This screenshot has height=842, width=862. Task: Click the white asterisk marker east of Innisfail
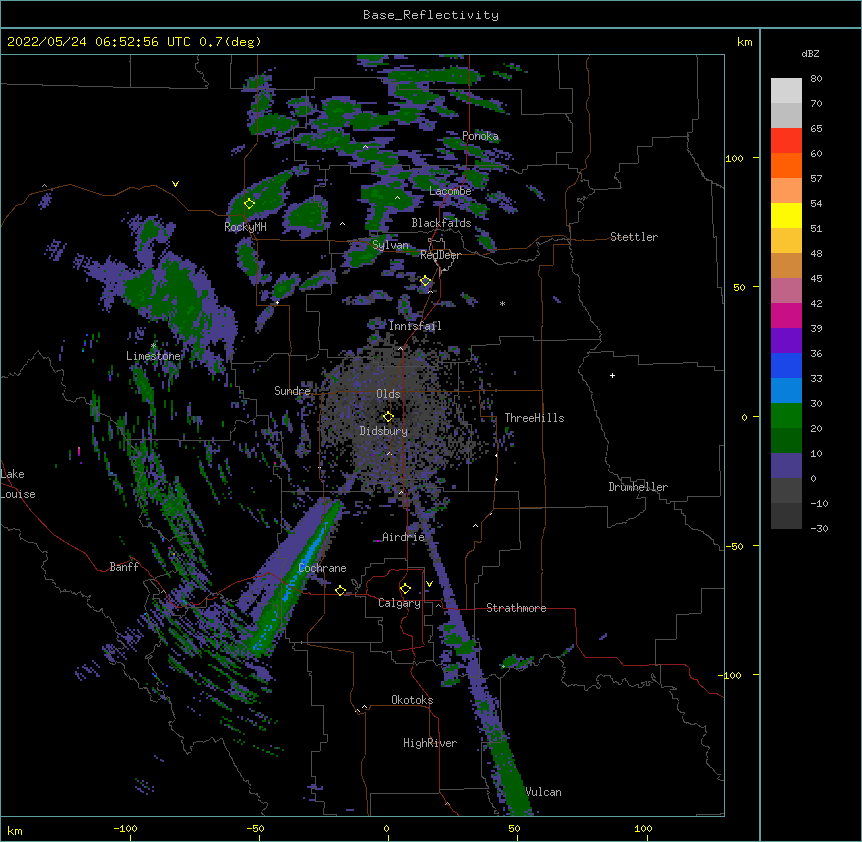click(x=502, y=303)
